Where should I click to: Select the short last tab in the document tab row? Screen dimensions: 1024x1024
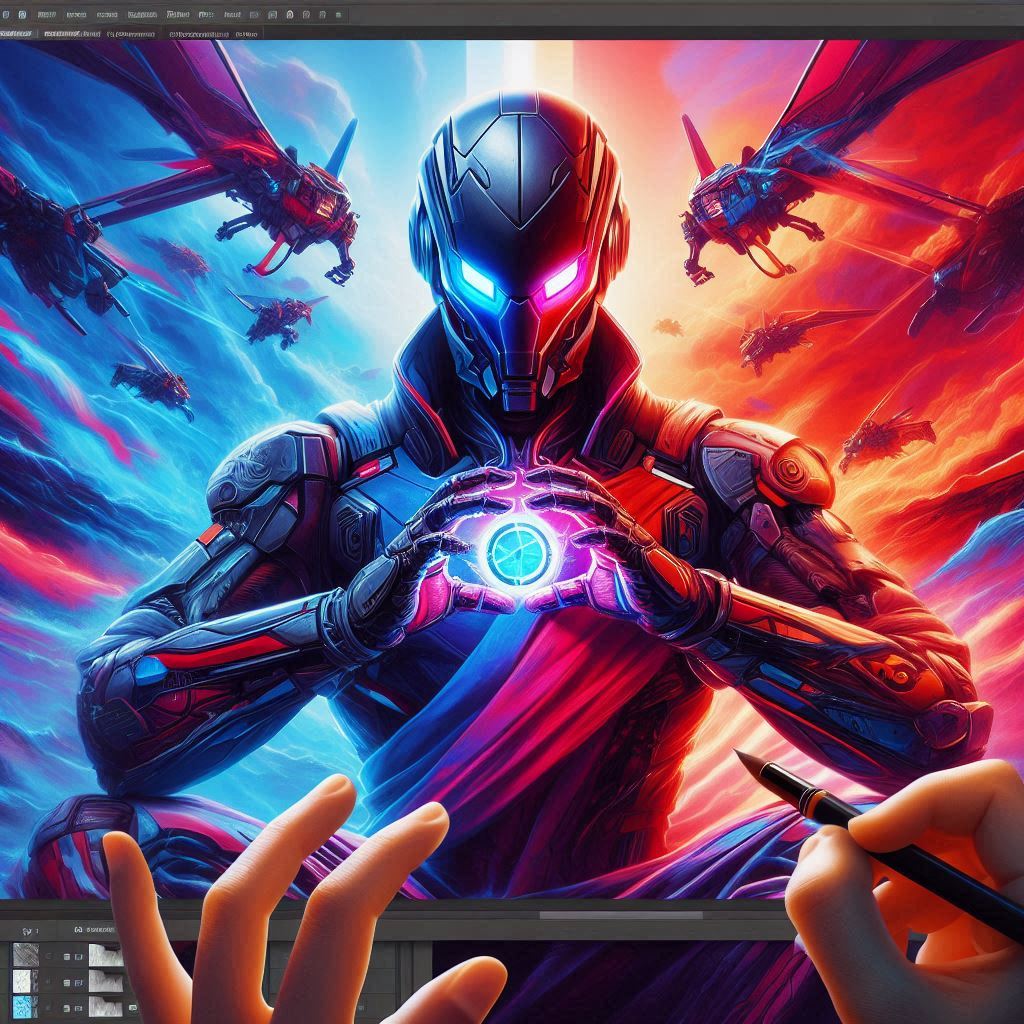click(x=246, y=35)
